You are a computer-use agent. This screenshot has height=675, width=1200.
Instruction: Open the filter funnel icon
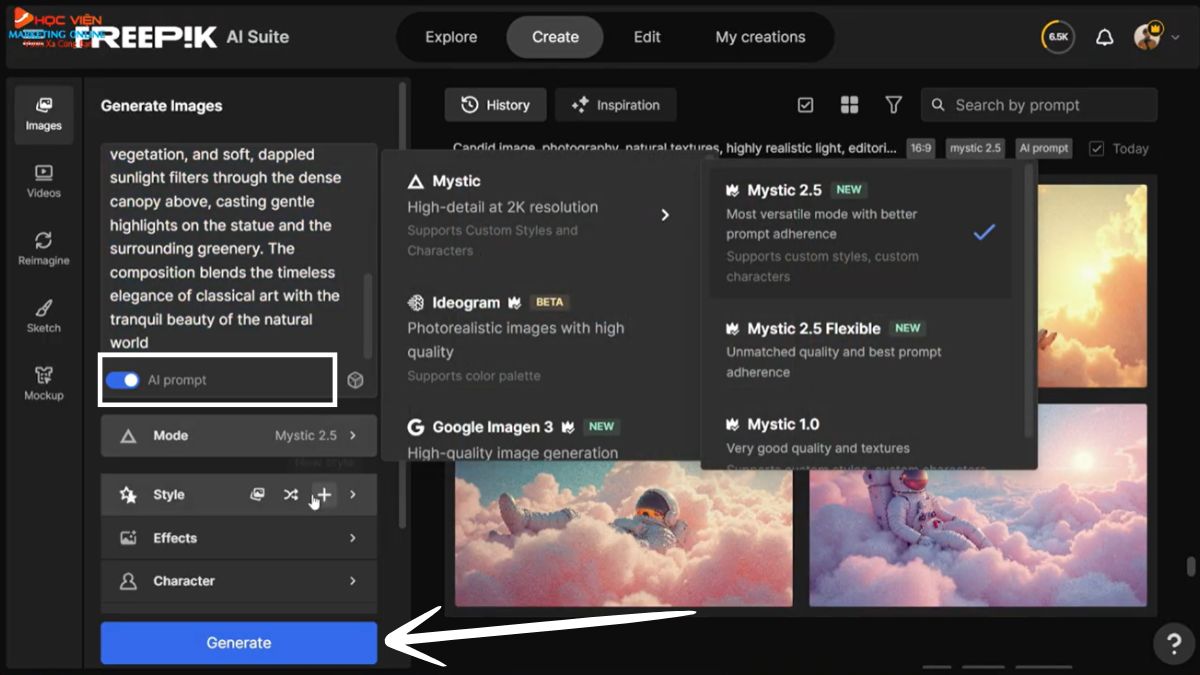pos(893,105)
